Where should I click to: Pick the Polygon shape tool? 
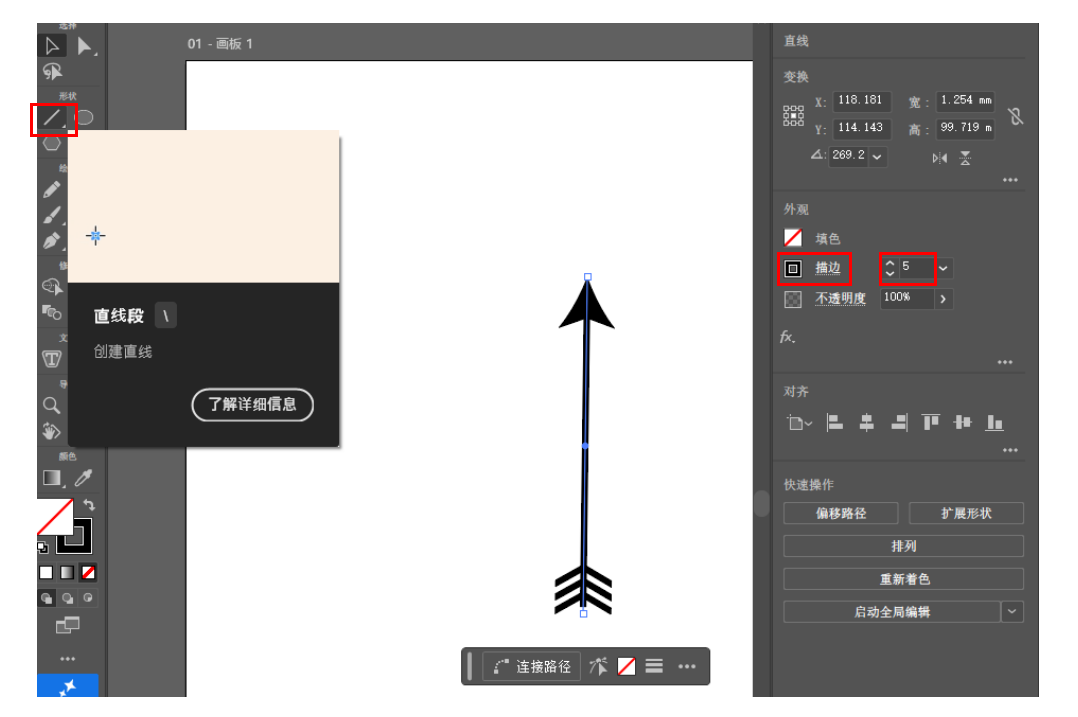pyautogui.click(x=52, y=144)
